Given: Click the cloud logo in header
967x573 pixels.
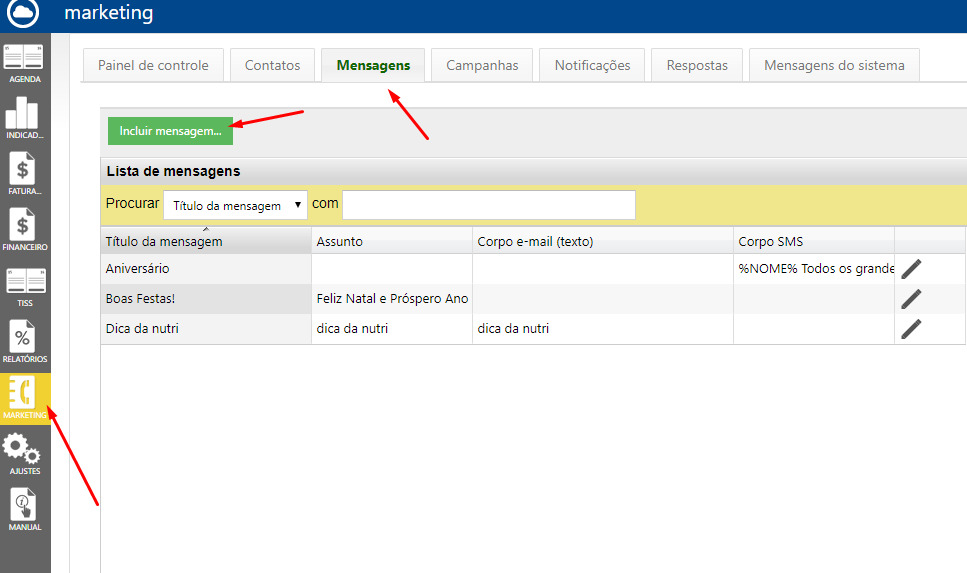Looking at the screenshot, I should pyautogui.click(x=23, y=14).
